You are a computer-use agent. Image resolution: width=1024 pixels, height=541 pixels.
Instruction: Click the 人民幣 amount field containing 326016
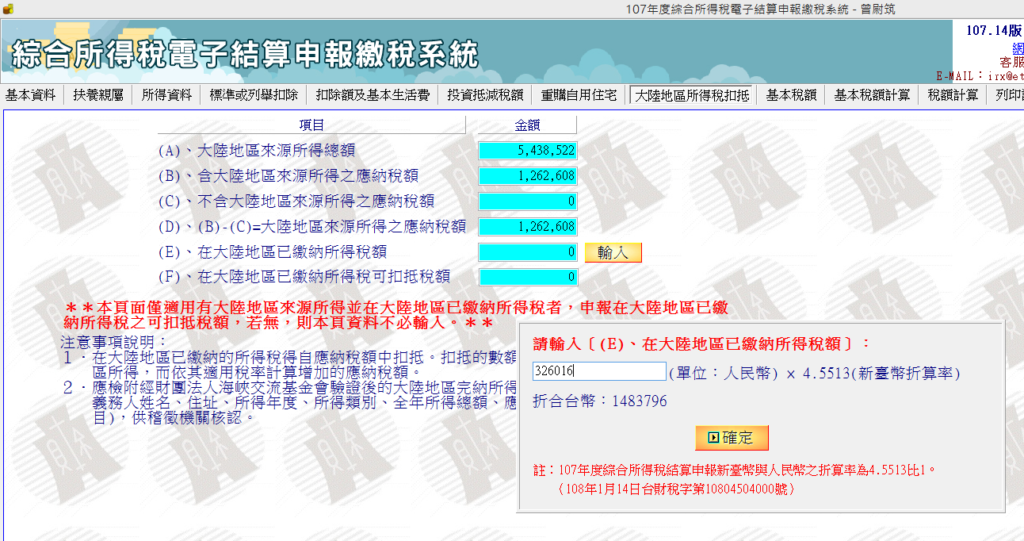598,372
